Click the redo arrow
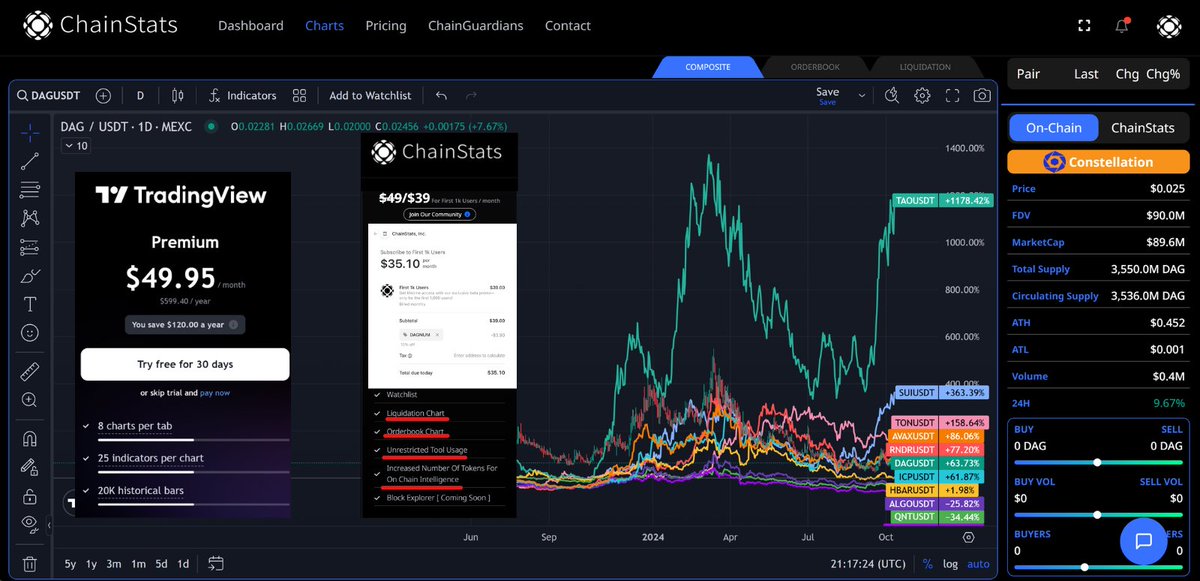Viewport: 1200px width, 581px height. click(471, 96)
